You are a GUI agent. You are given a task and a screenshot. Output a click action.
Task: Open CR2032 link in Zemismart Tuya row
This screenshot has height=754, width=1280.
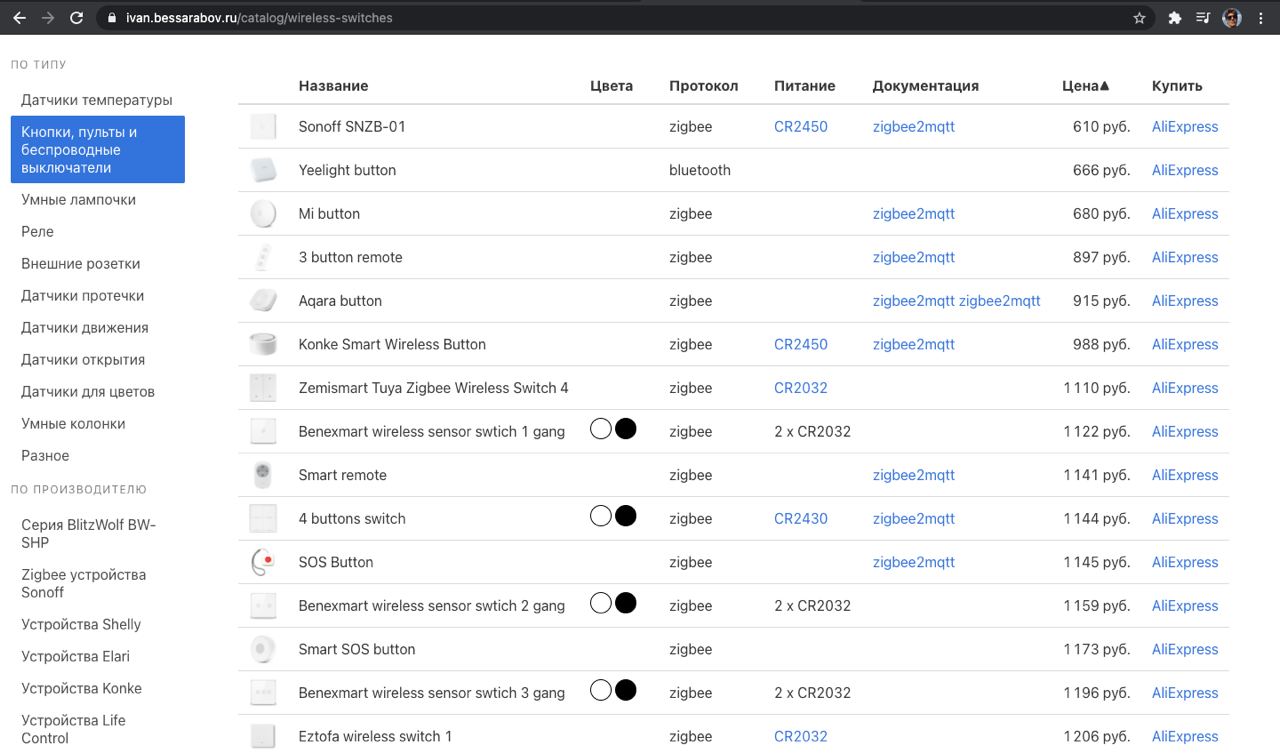coord(801,388)
